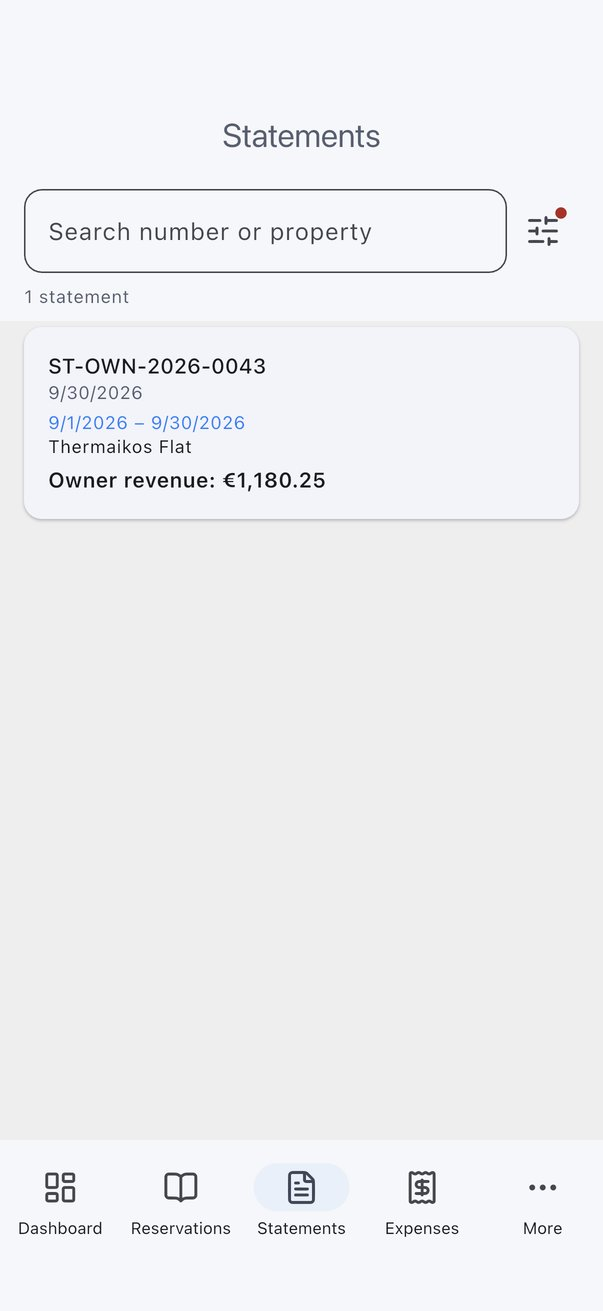603x1311 pixels.
Task: Open the More menu label
Action: point(543,1228)
